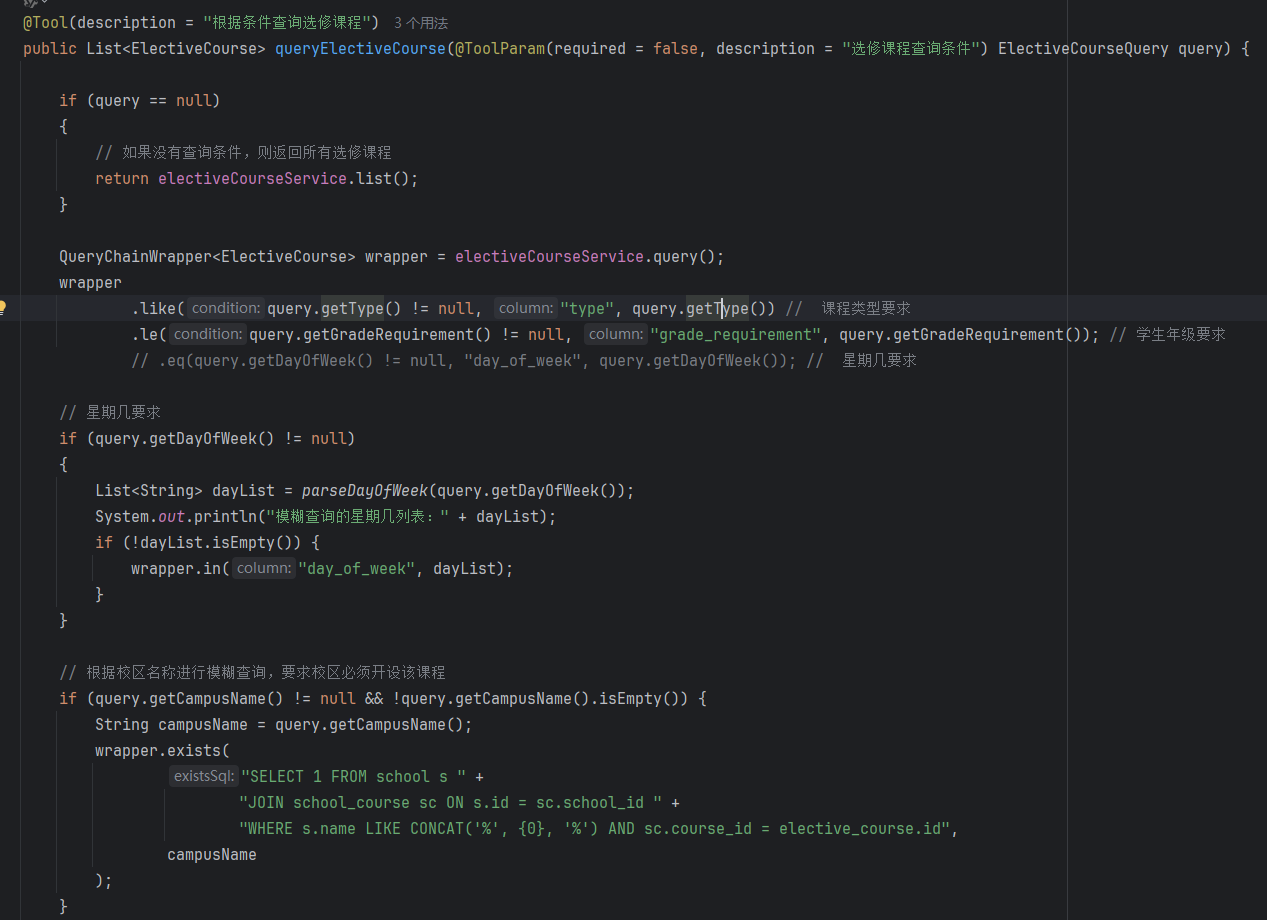This screenshot has height=920, width=1267.
Task: Click the comment "课程类型要求"
Action: 866,308
